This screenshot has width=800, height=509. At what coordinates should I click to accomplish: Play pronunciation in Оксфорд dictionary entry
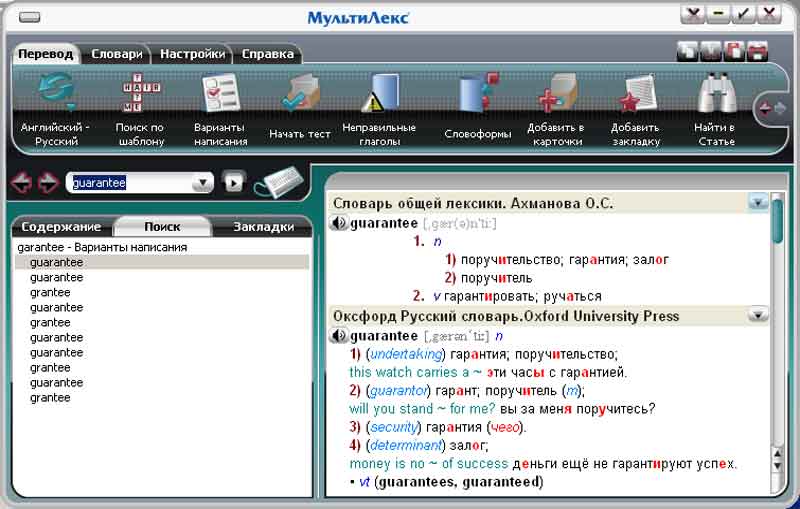338,336
